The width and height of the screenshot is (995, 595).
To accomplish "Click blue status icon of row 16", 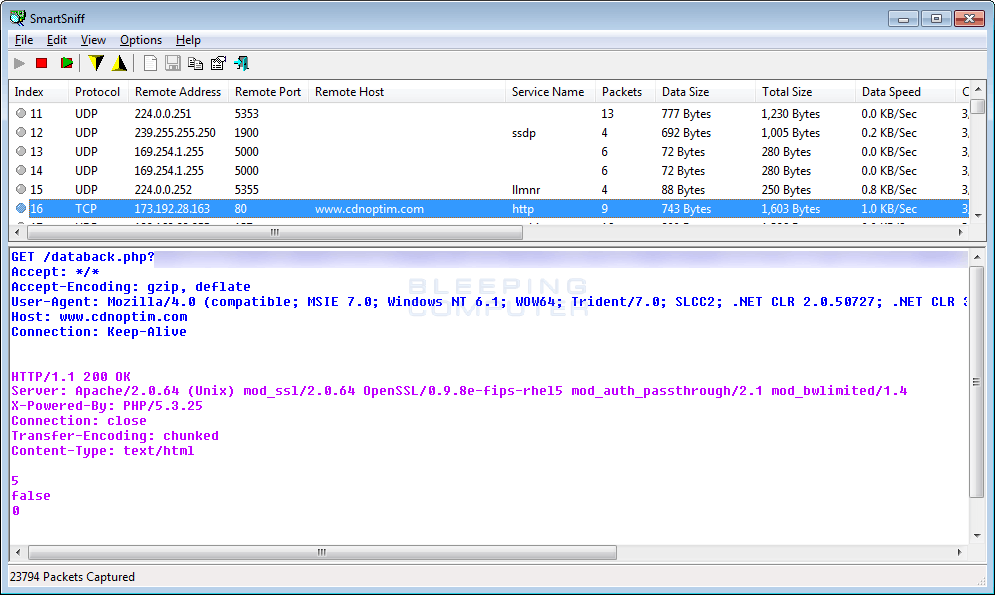I will [21, 209].
